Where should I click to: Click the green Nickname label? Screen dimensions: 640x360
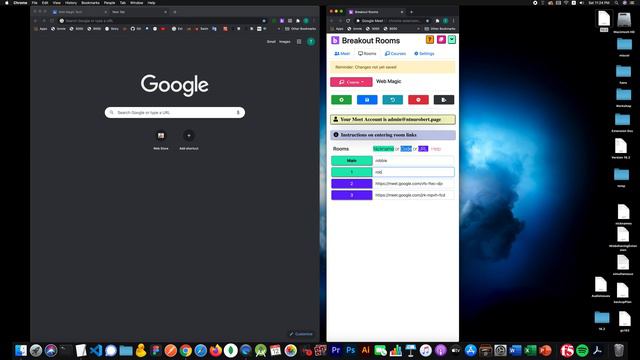click(383, 149)
